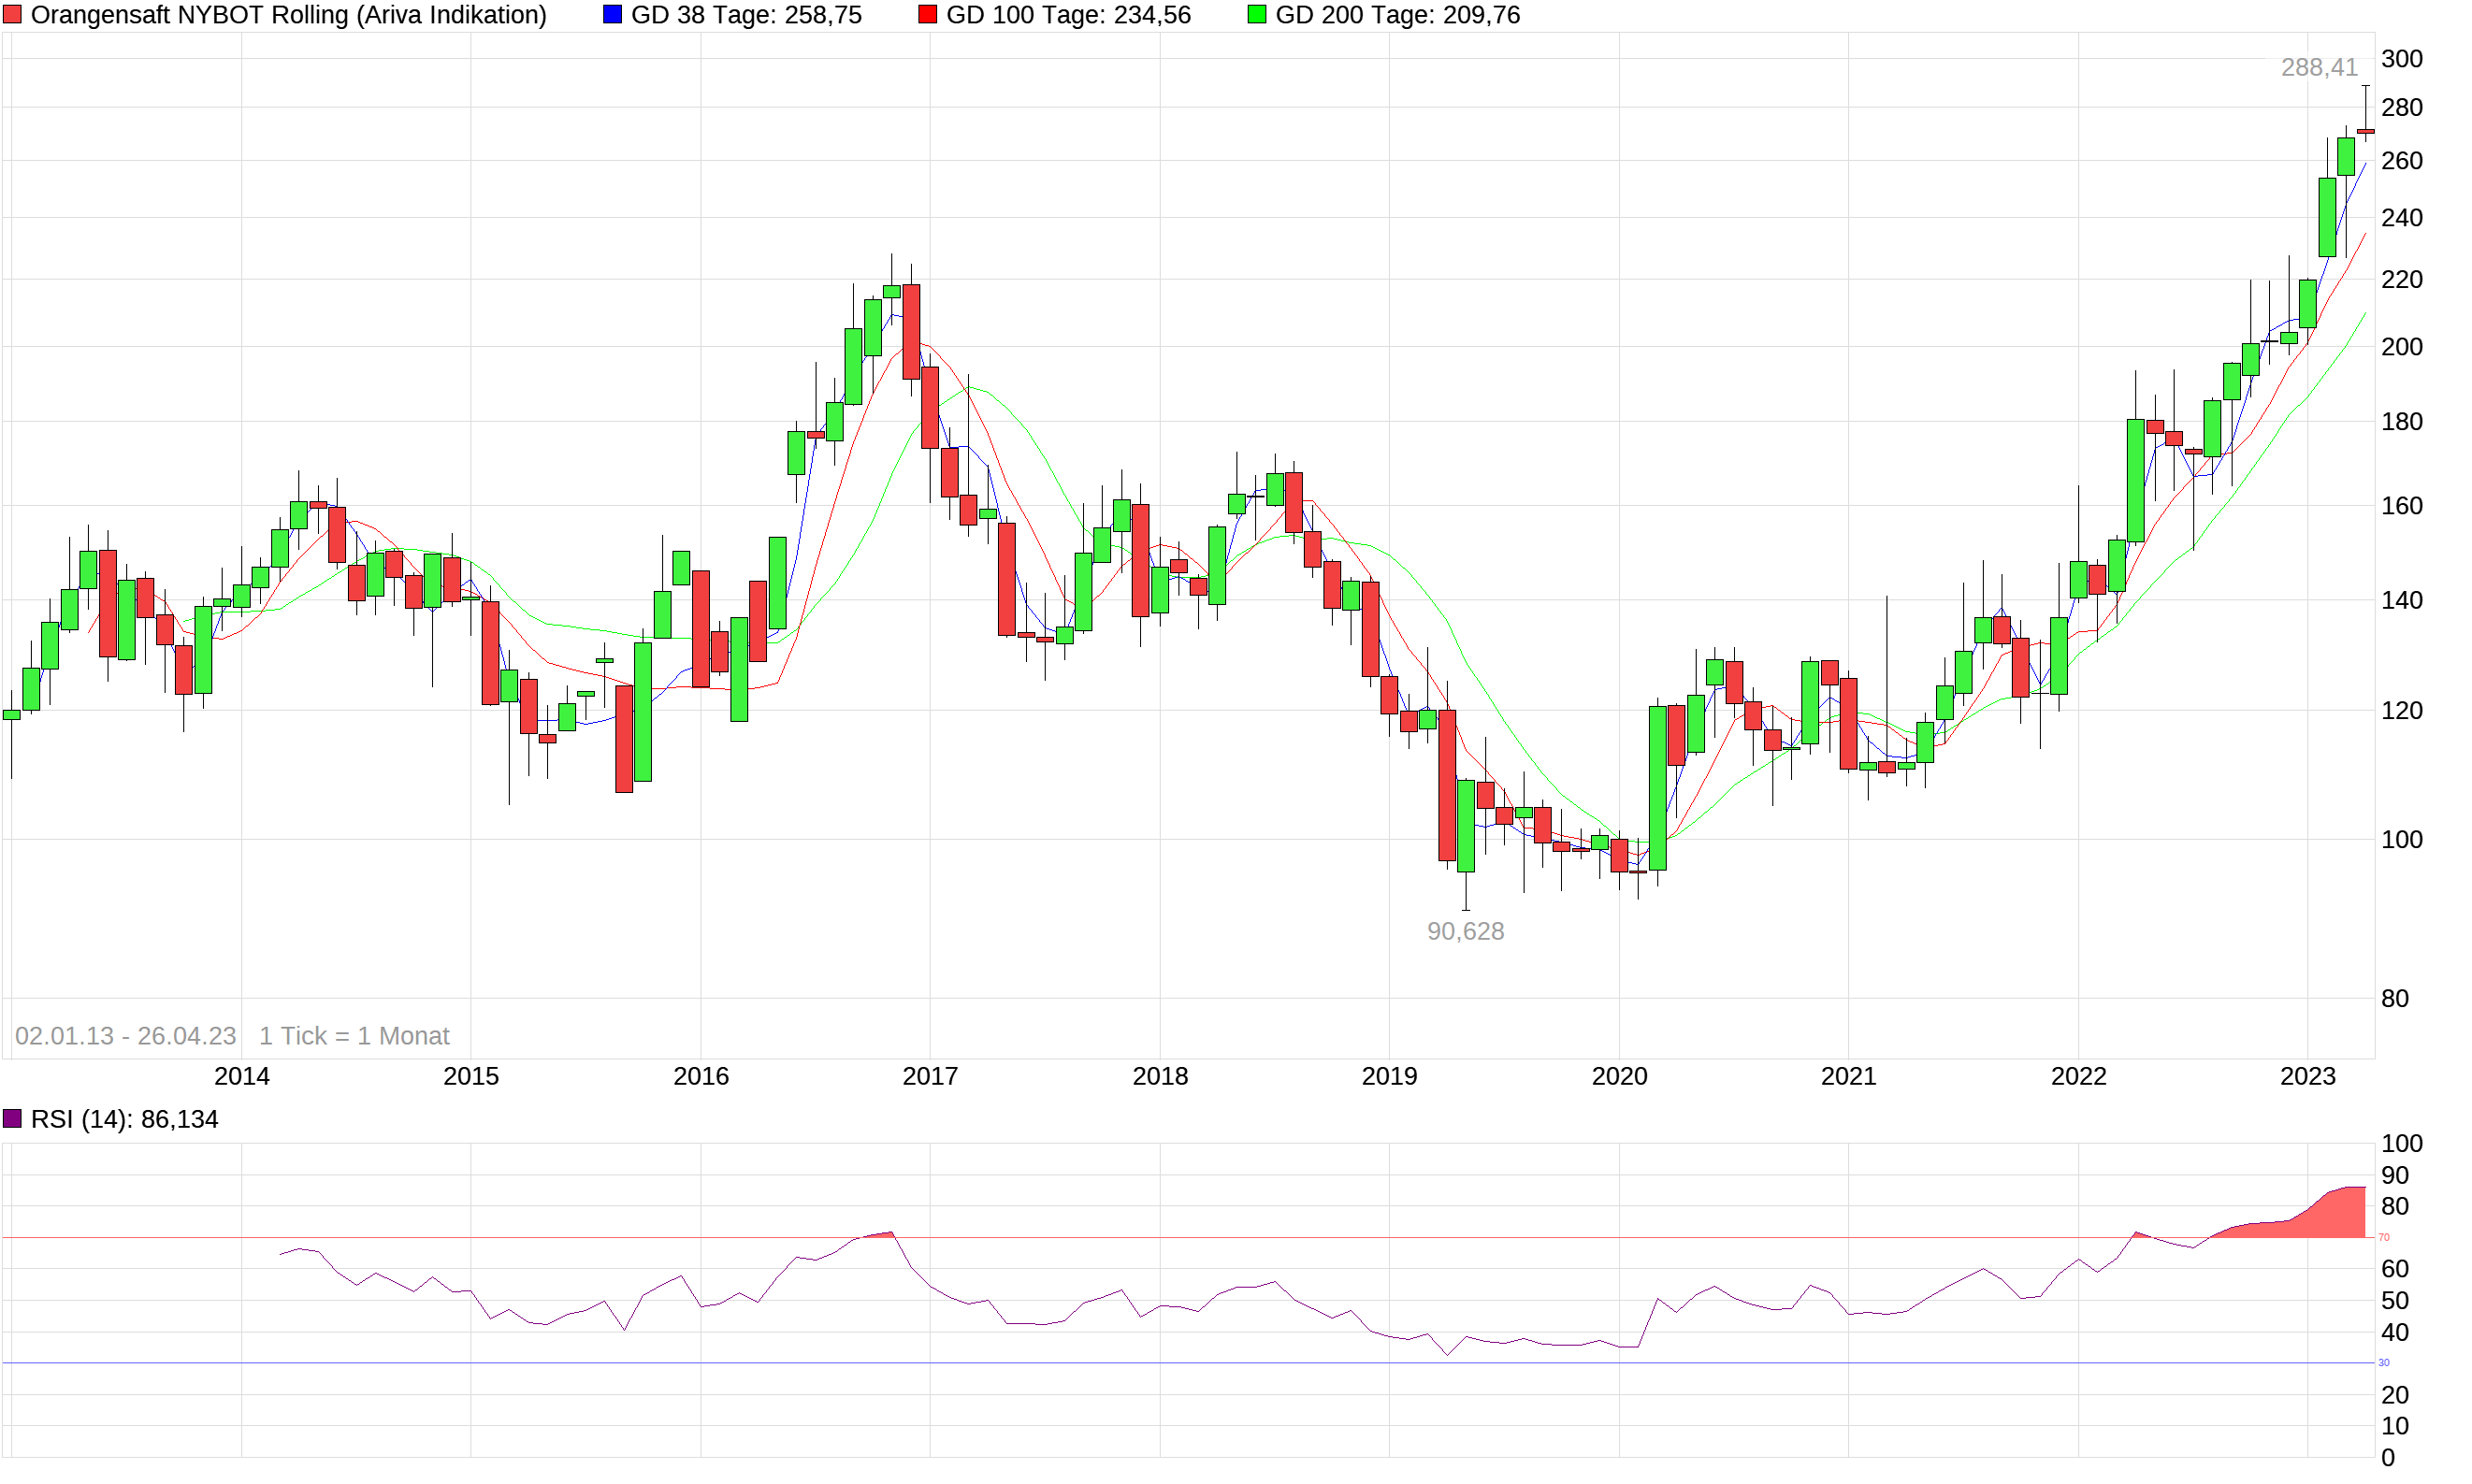This screenshot has height=1484, width=2472.
Task: Click the GD 200 Tage: 209,76 label
Action: [x=1397, y=15]
